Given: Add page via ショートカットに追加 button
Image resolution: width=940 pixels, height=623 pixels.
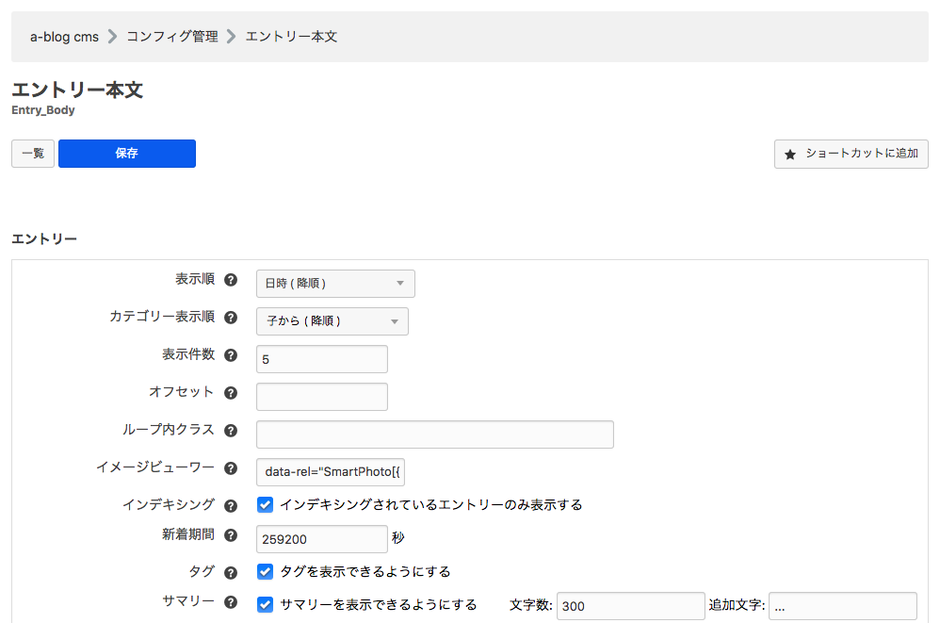Looking at the screenshot, I should pos(851,154).
